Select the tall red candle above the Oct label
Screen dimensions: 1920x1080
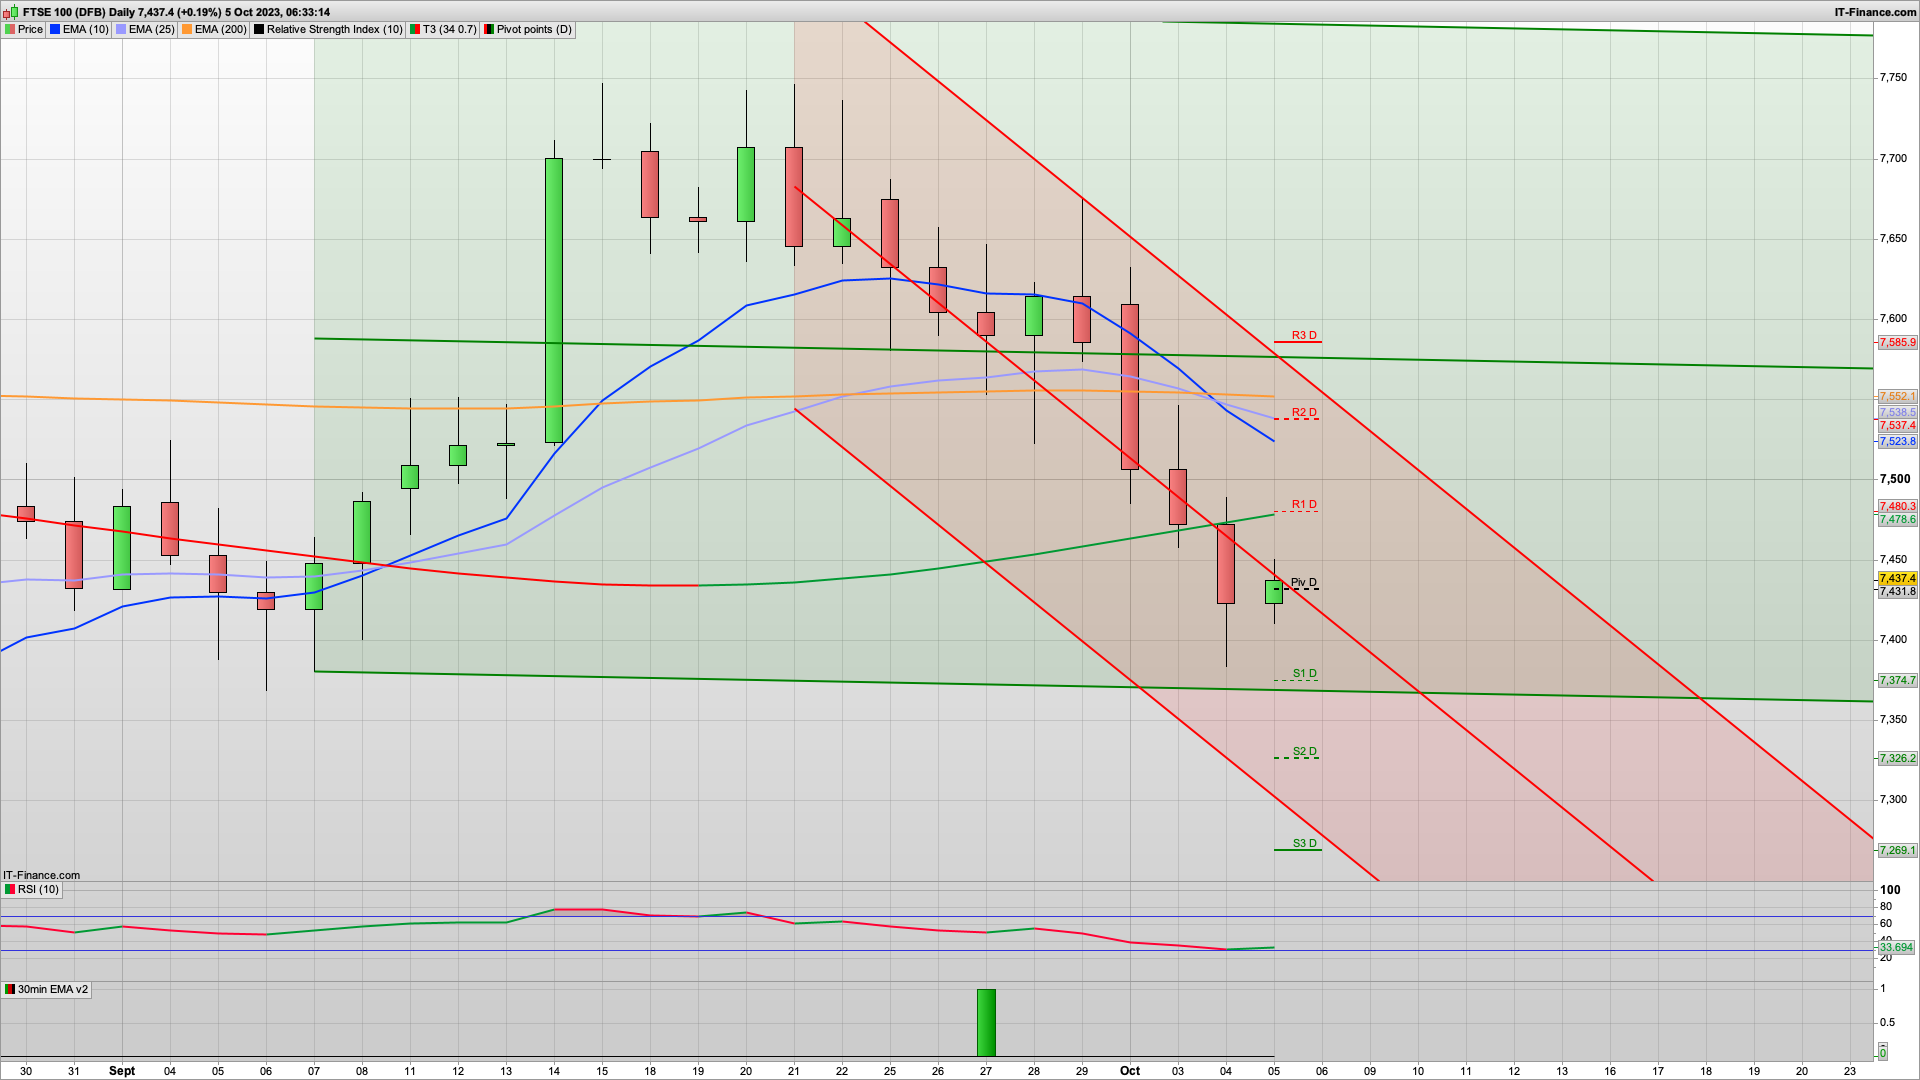point(1130,386)
